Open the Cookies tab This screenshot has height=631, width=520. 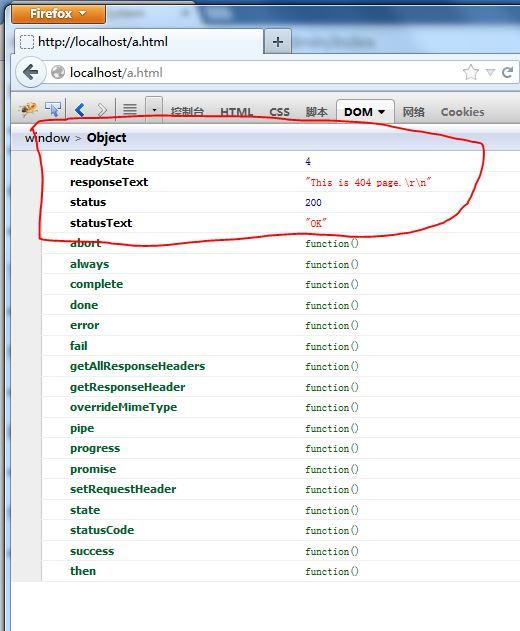pos(462,112)
